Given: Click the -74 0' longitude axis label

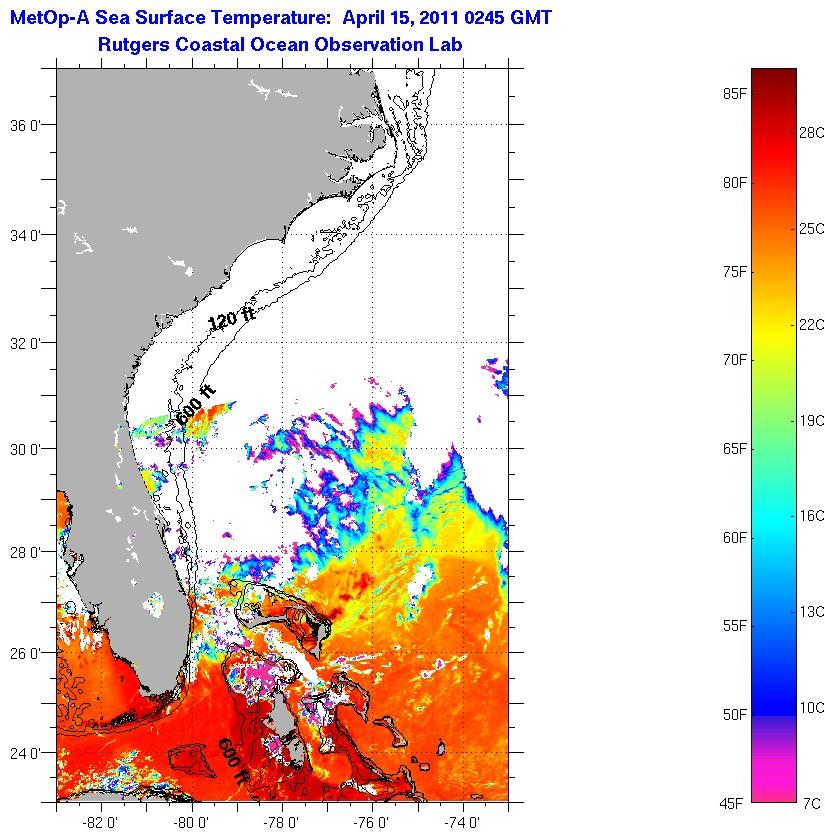Looking at the screenshot, I should [463, 822].
